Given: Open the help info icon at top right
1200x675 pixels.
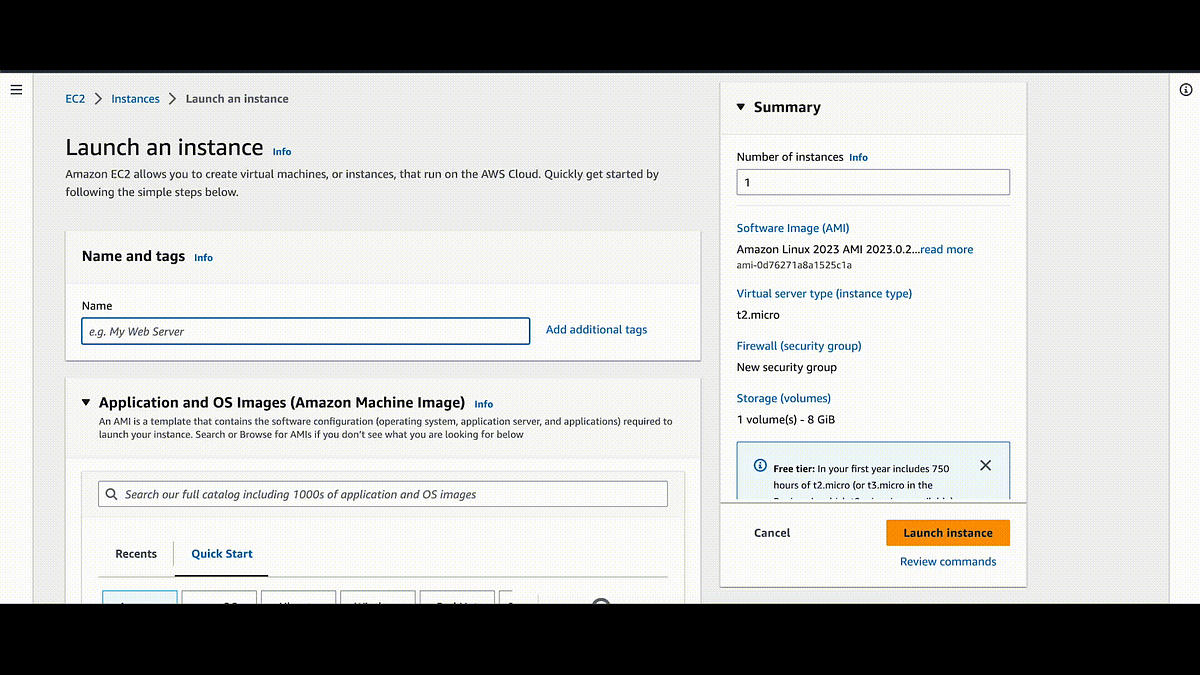Looking at the screenshot, I should (1185, 89).
